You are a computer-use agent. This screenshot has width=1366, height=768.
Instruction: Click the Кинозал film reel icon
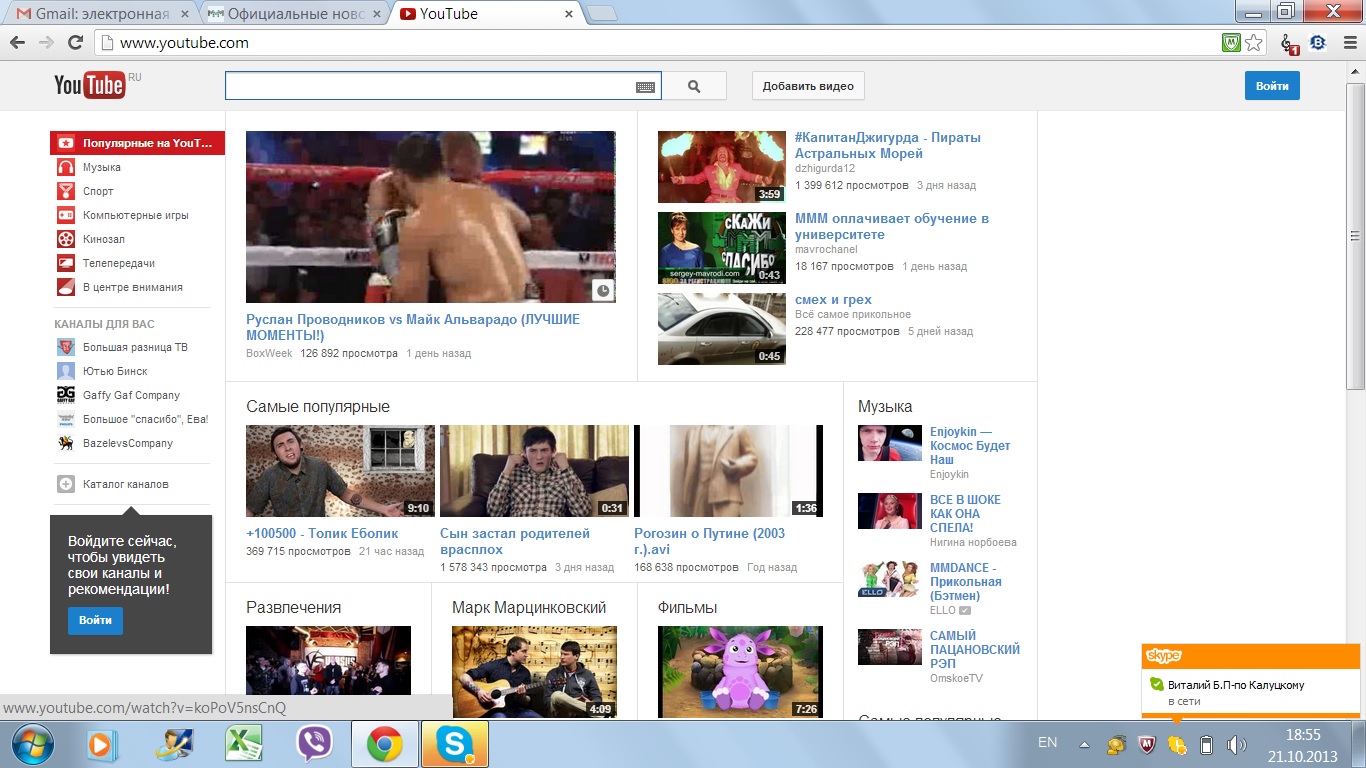pyautogui.click(x=65, y=239)
